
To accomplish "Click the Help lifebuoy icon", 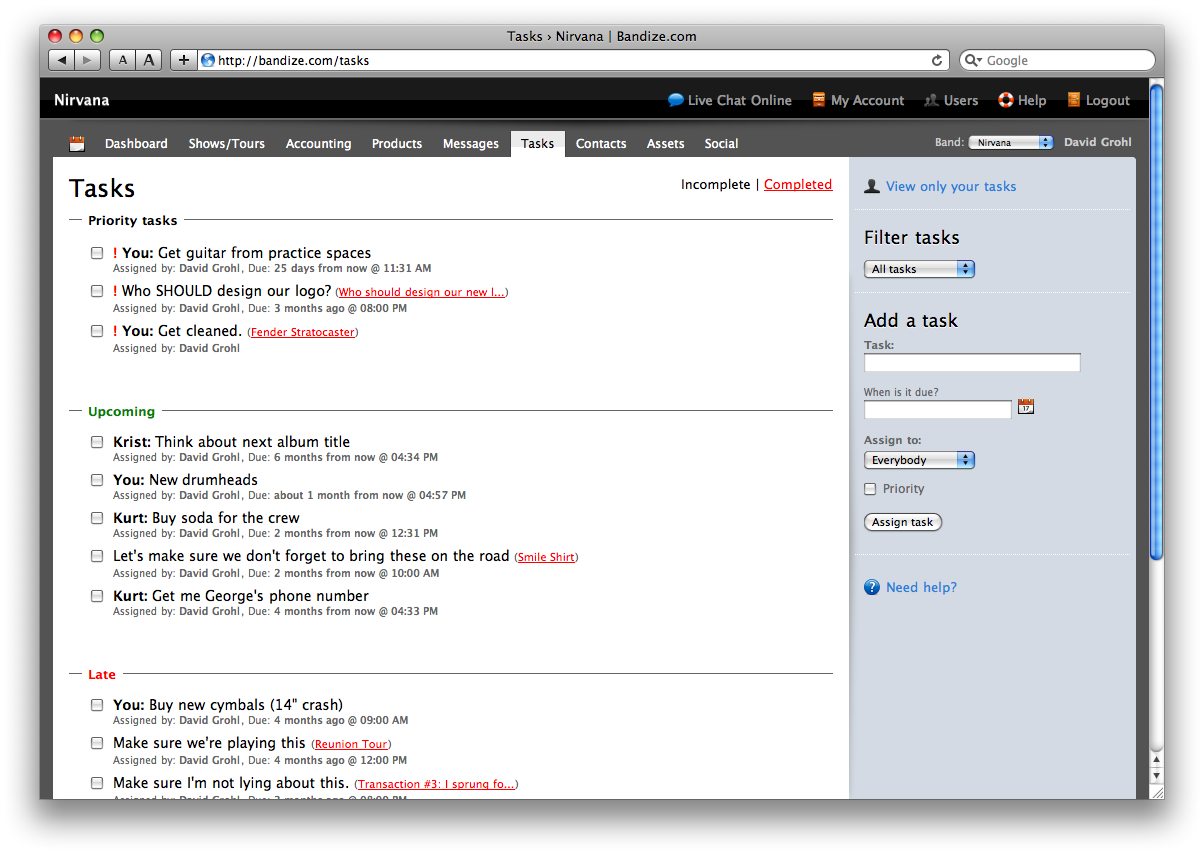I will [x=1006, y=100].
